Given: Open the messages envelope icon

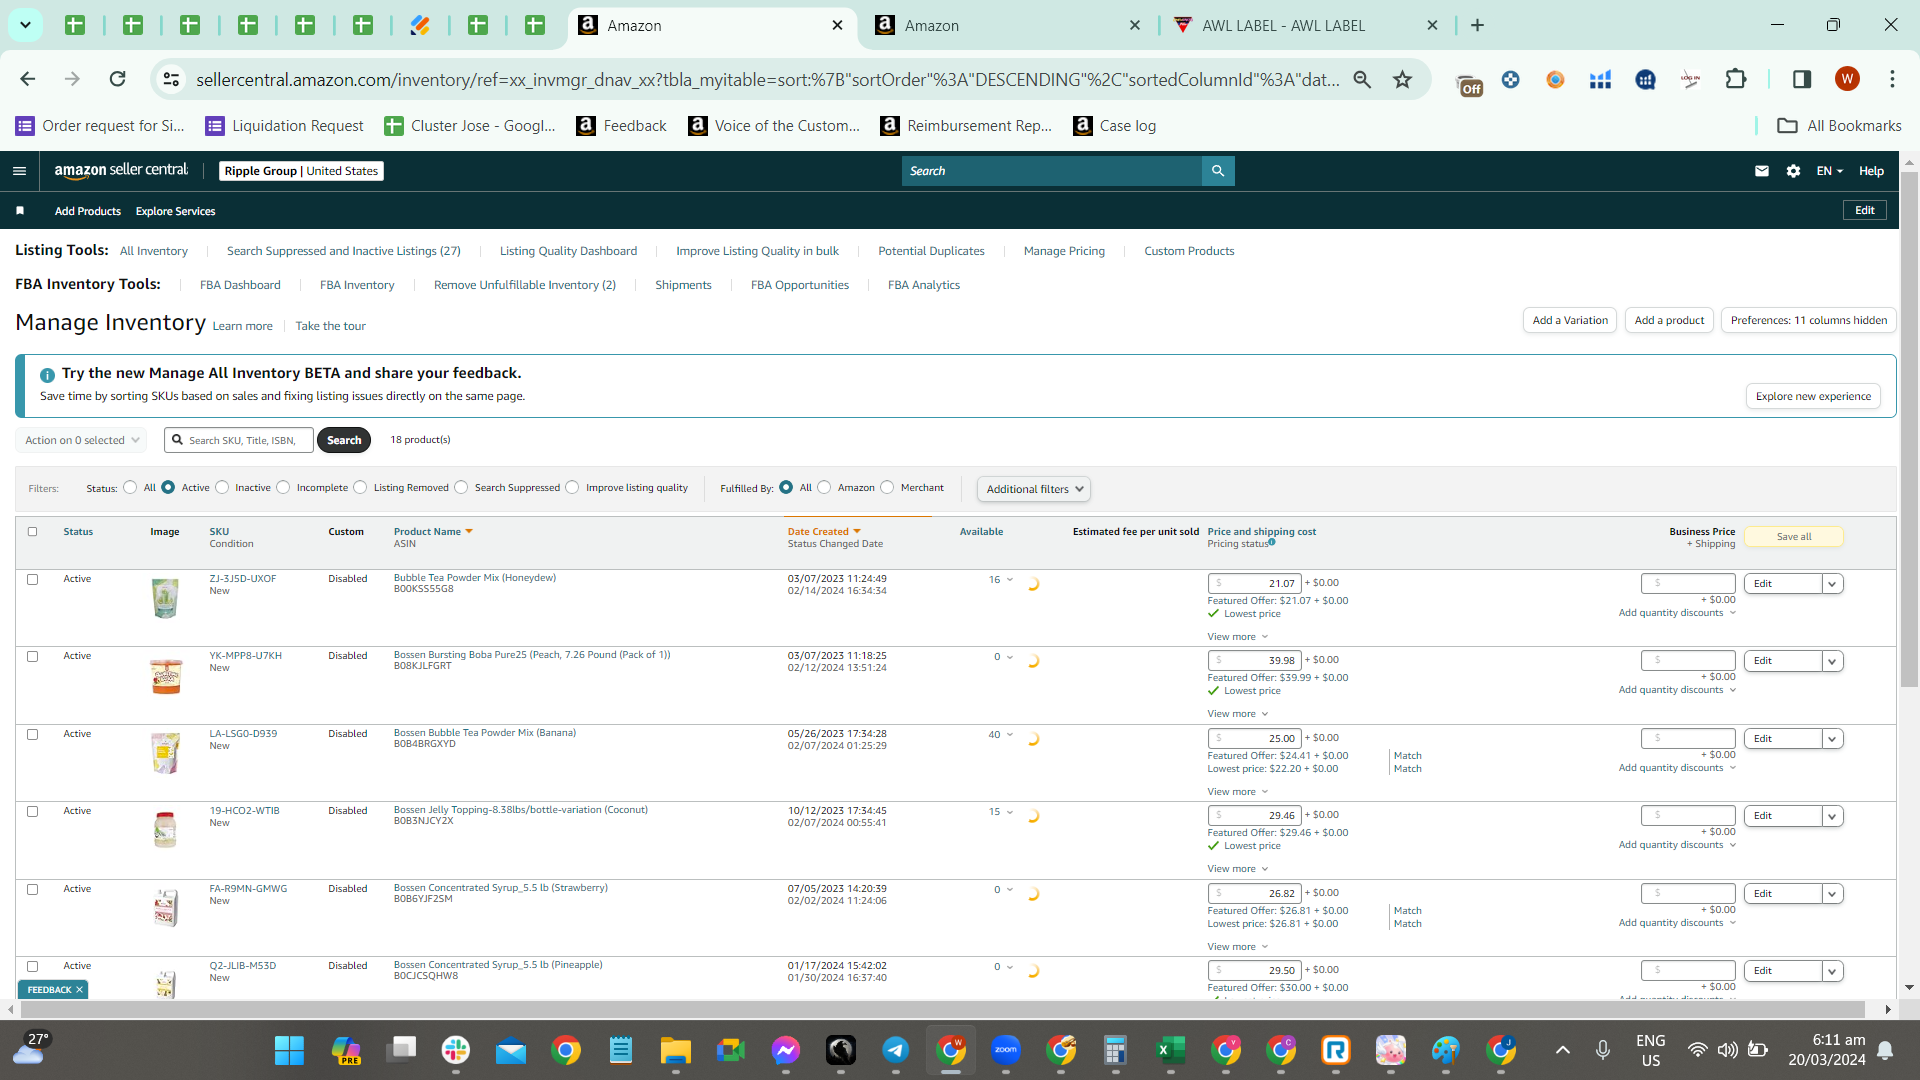Looking at the screenshot, I should coord(1761,171).
